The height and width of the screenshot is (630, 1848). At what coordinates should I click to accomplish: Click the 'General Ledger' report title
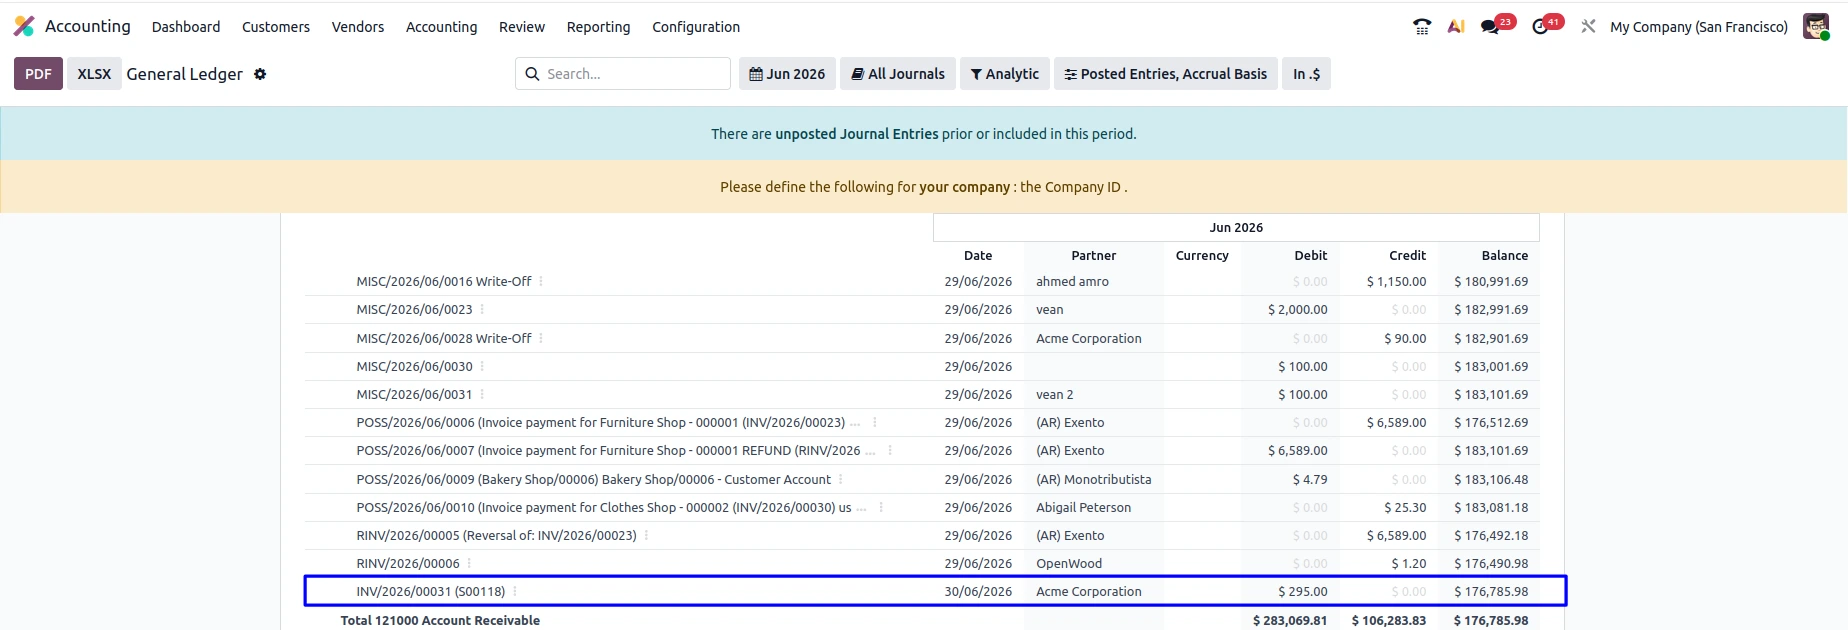[x=185, y=74]
